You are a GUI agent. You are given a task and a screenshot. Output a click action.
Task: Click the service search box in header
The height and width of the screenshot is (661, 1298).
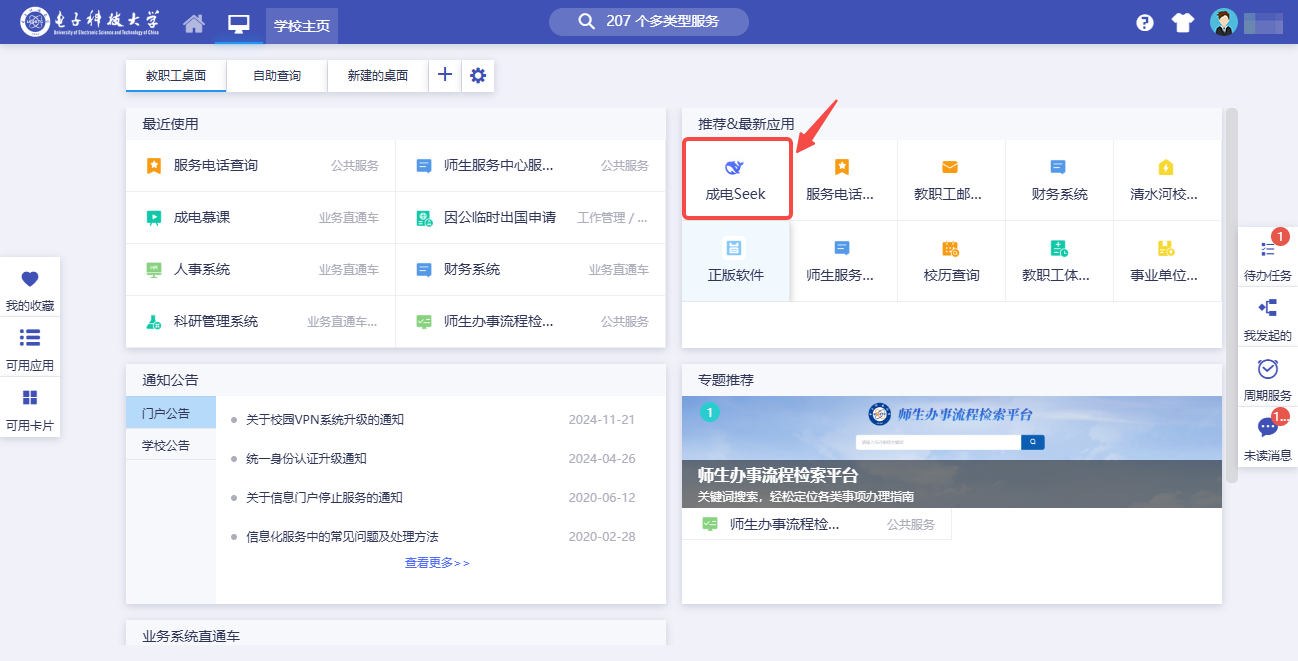(649, 21)
